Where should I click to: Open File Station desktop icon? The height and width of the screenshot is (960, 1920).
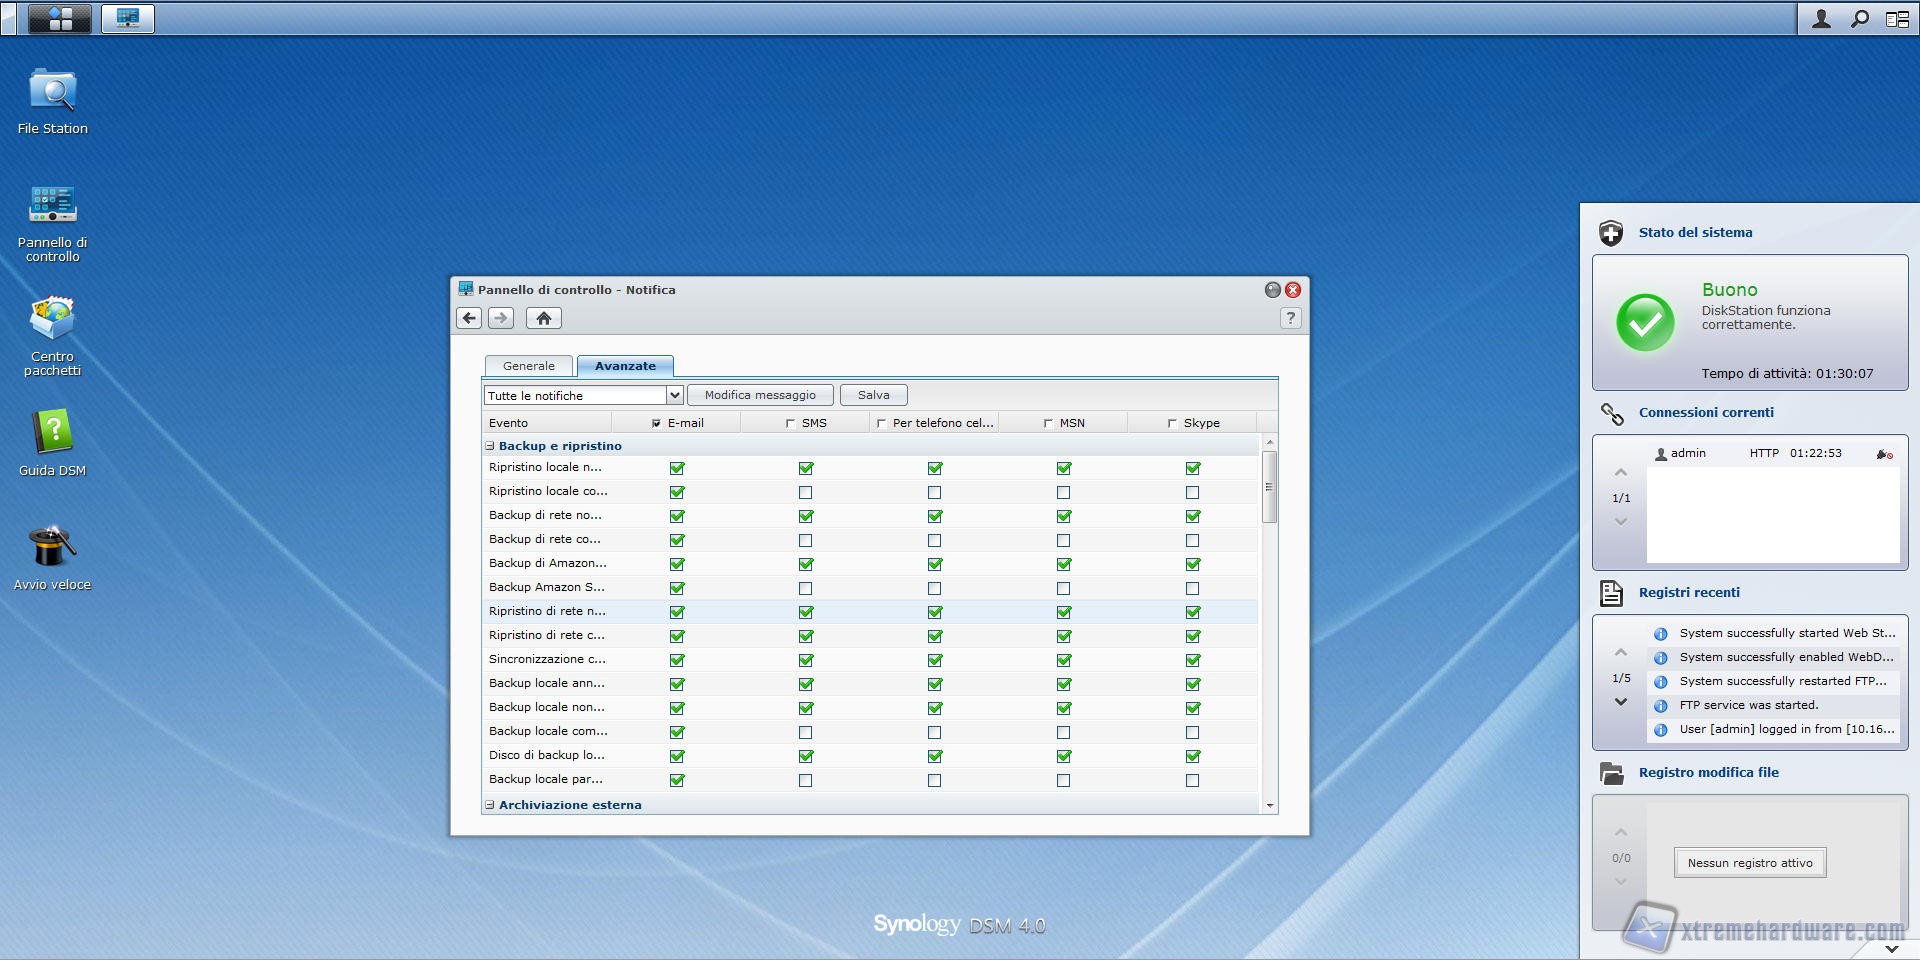(x=52, y=93)
